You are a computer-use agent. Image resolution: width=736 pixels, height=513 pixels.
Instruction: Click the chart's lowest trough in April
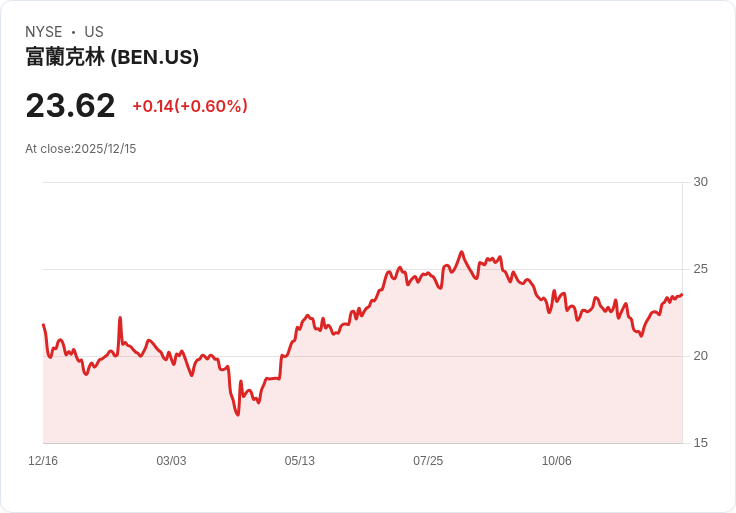(238, 414)
